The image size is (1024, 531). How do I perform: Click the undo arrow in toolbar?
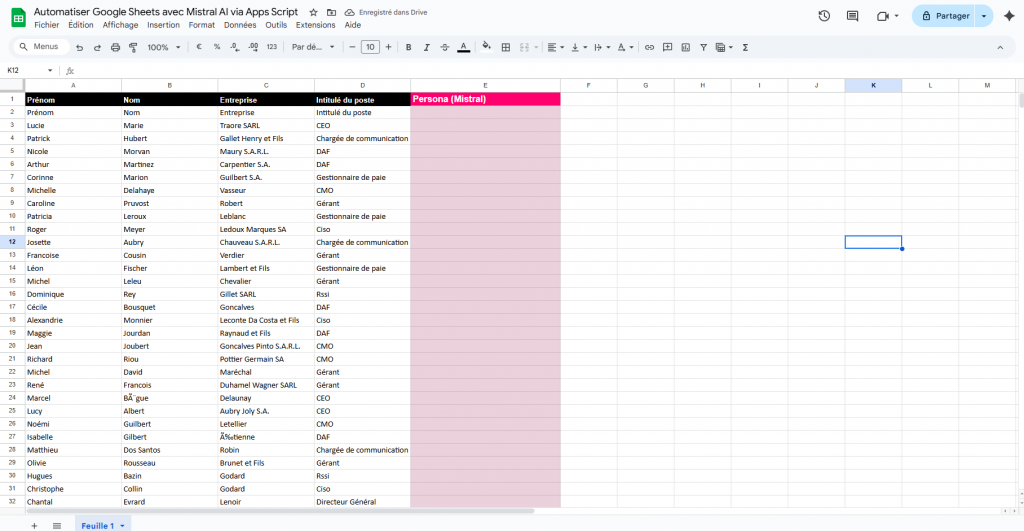point(79,47)
